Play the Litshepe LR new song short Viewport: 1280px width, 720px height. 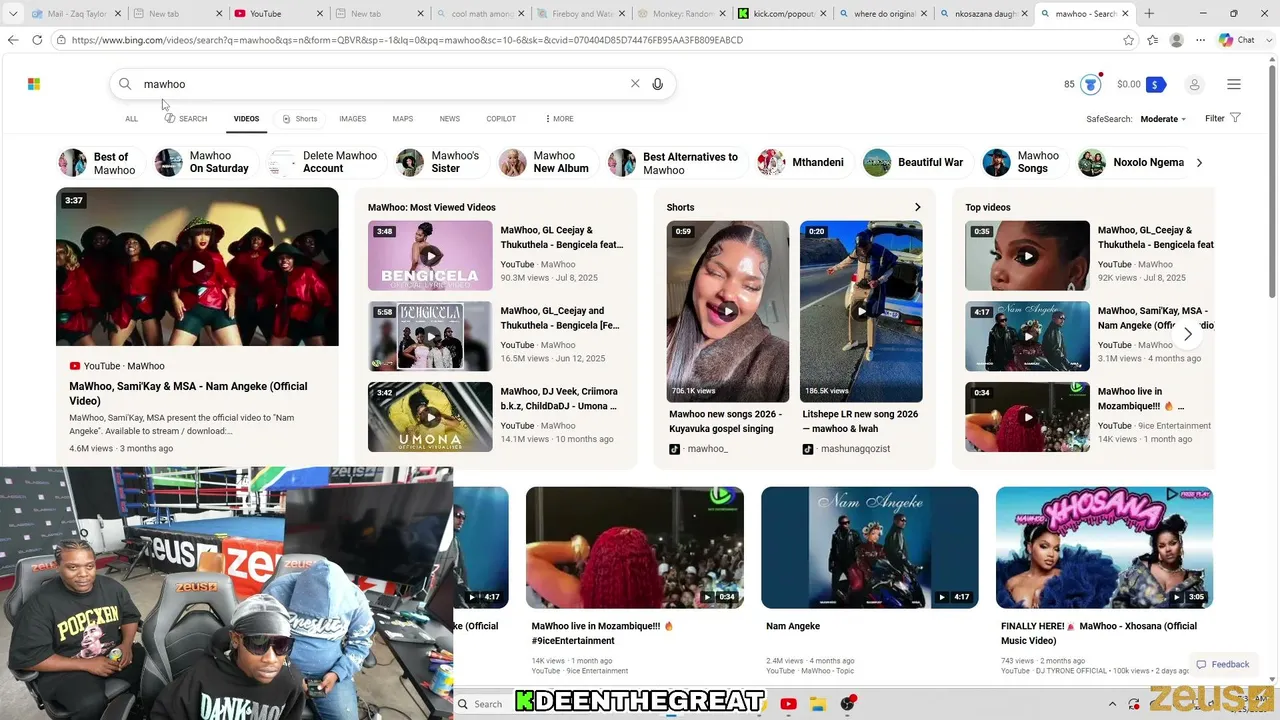(x=861, y=311)
